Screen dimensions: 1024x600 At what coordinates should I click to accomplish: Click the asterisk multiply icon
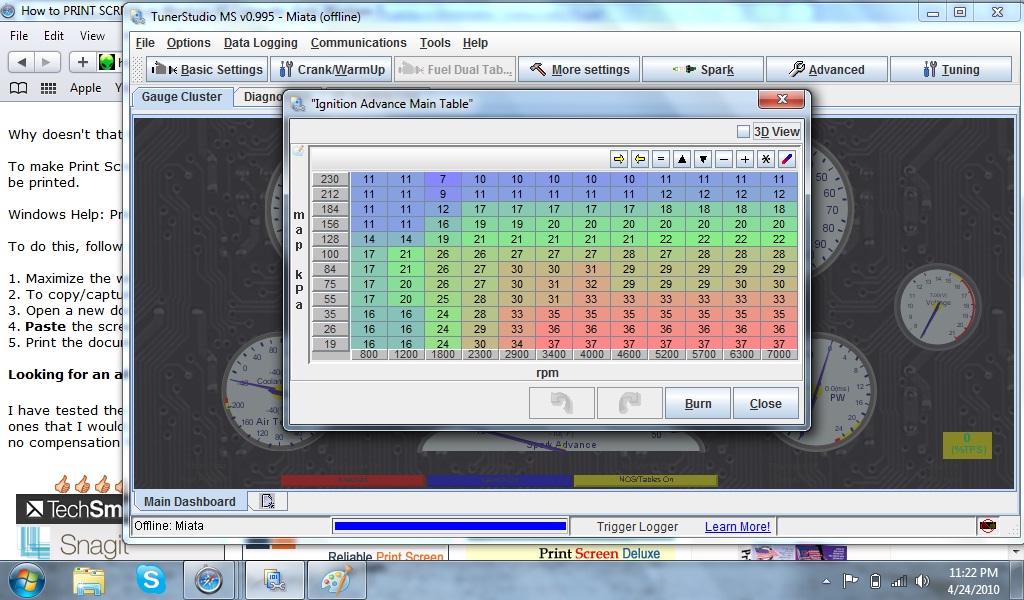tap(766, 159)
